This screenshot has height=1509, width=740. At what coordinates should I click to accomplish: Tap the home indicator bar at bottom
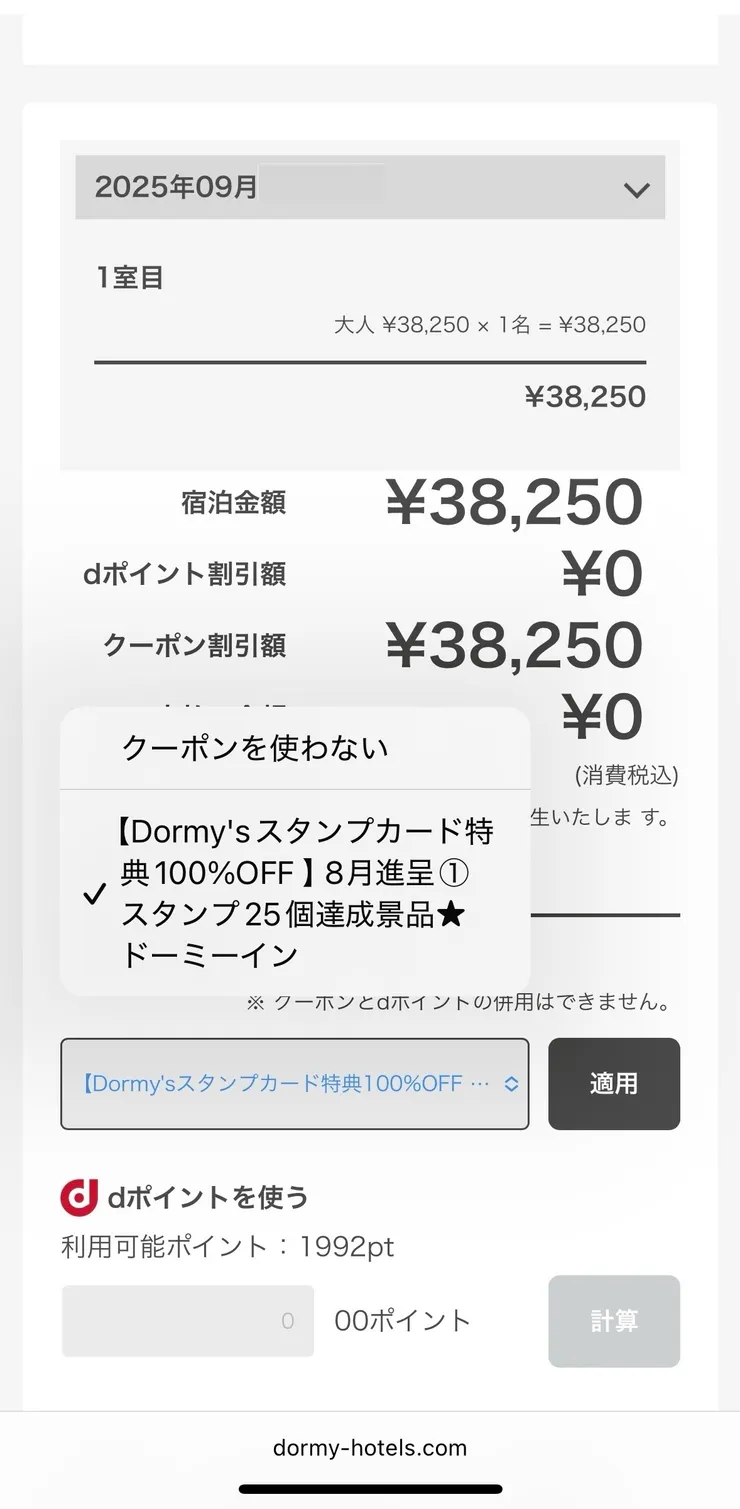[x=370, y=1489]
